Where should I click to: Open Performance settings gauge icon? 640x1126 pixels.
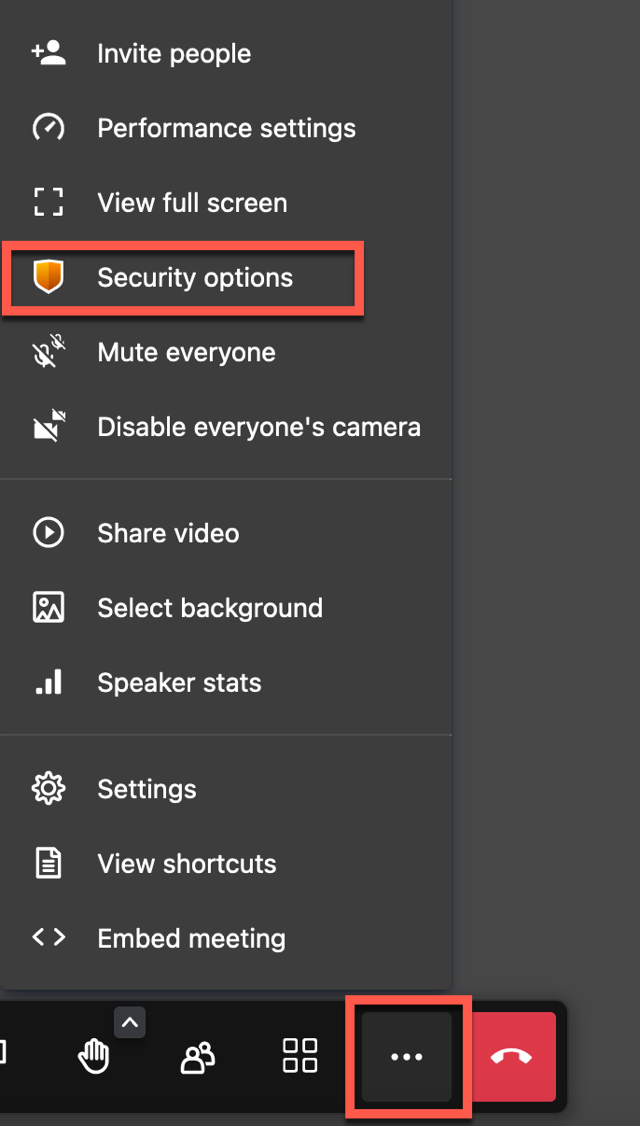coord(49,128)
